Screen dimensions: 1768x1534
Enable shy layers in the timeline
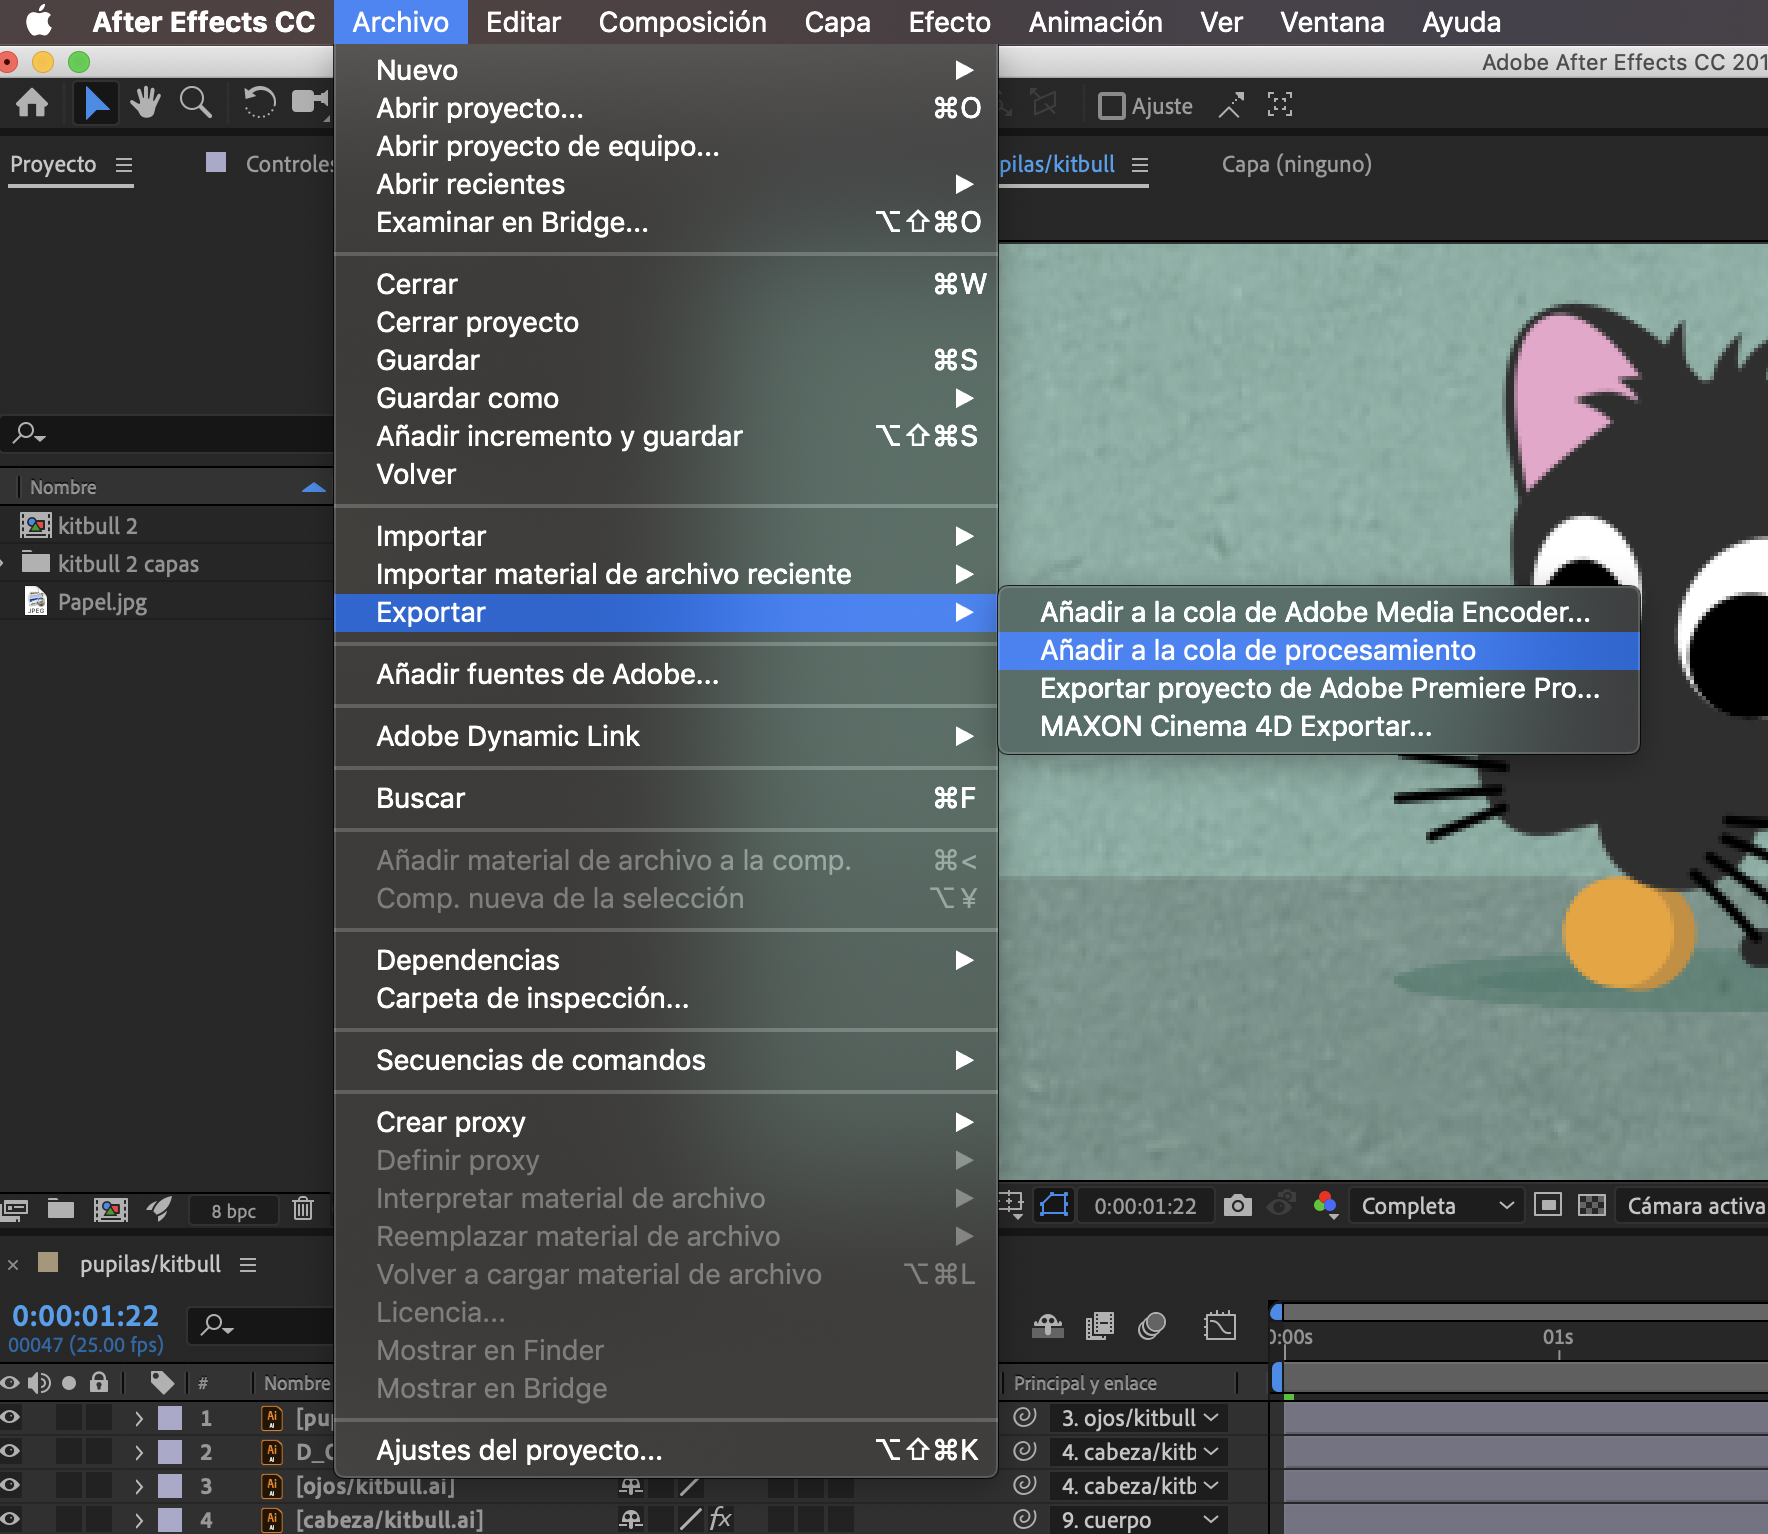tap(1048, 1326)
